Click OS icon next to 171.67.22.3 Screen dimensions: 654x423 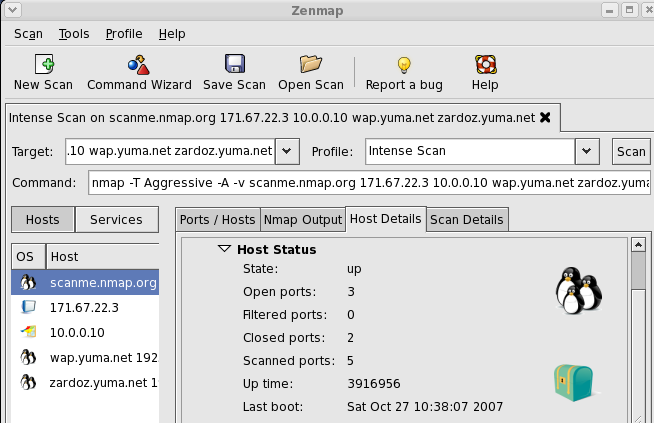click(x=28, y=307)
